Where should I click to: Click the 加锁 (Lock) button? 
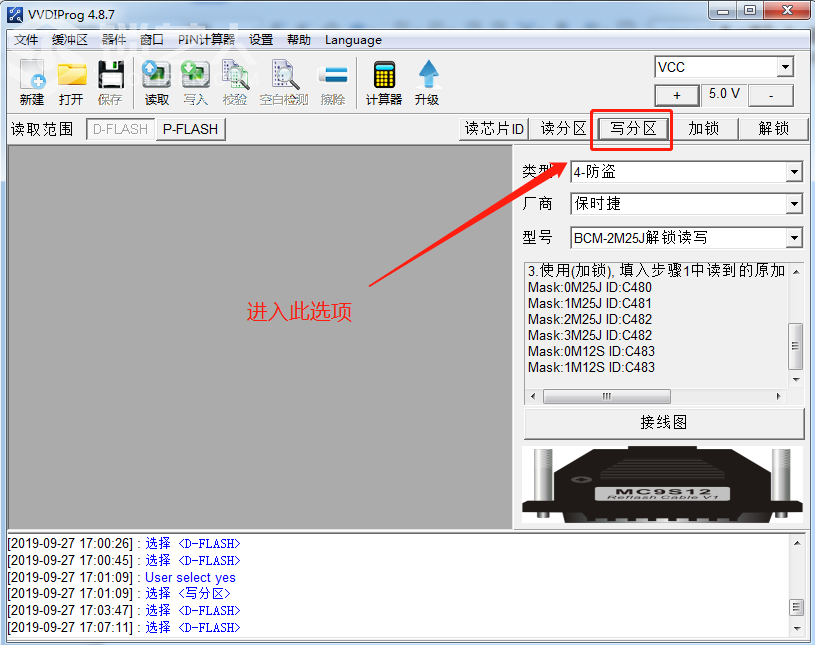click(703, 128)
